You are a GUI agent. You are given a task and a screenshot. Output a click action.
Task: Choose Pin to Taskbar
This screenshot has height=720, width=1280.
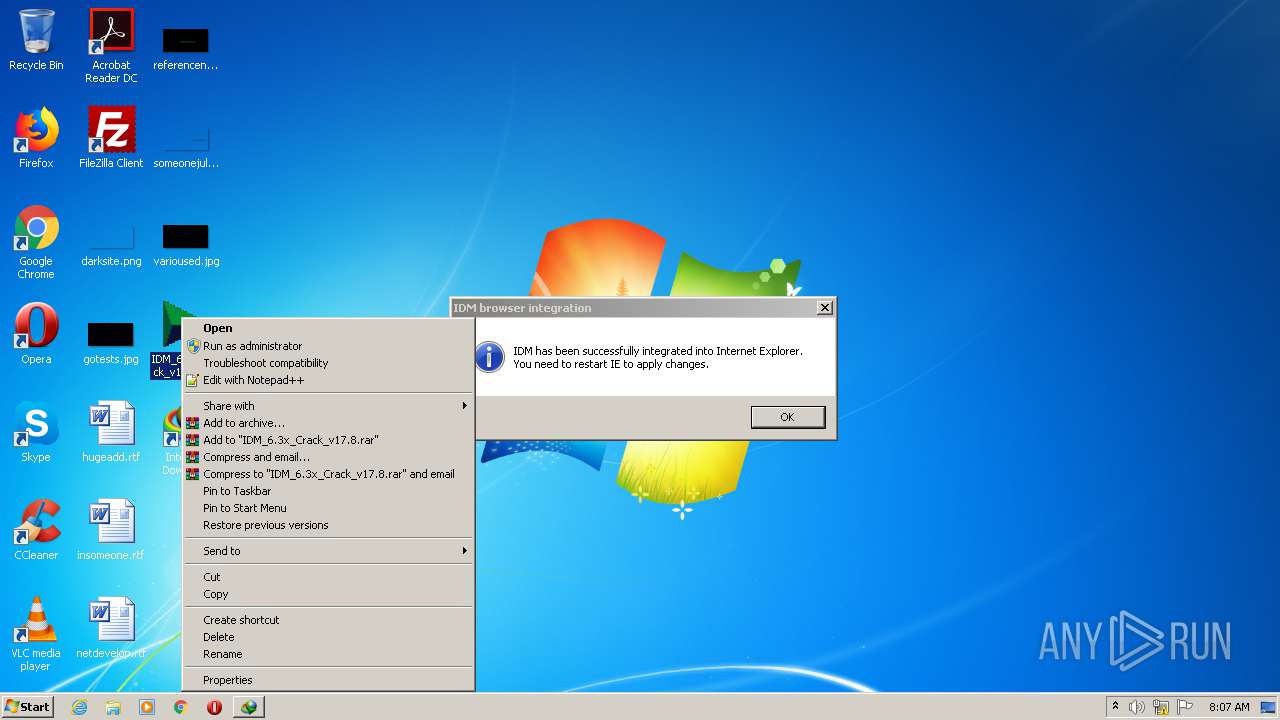(328, 491)
